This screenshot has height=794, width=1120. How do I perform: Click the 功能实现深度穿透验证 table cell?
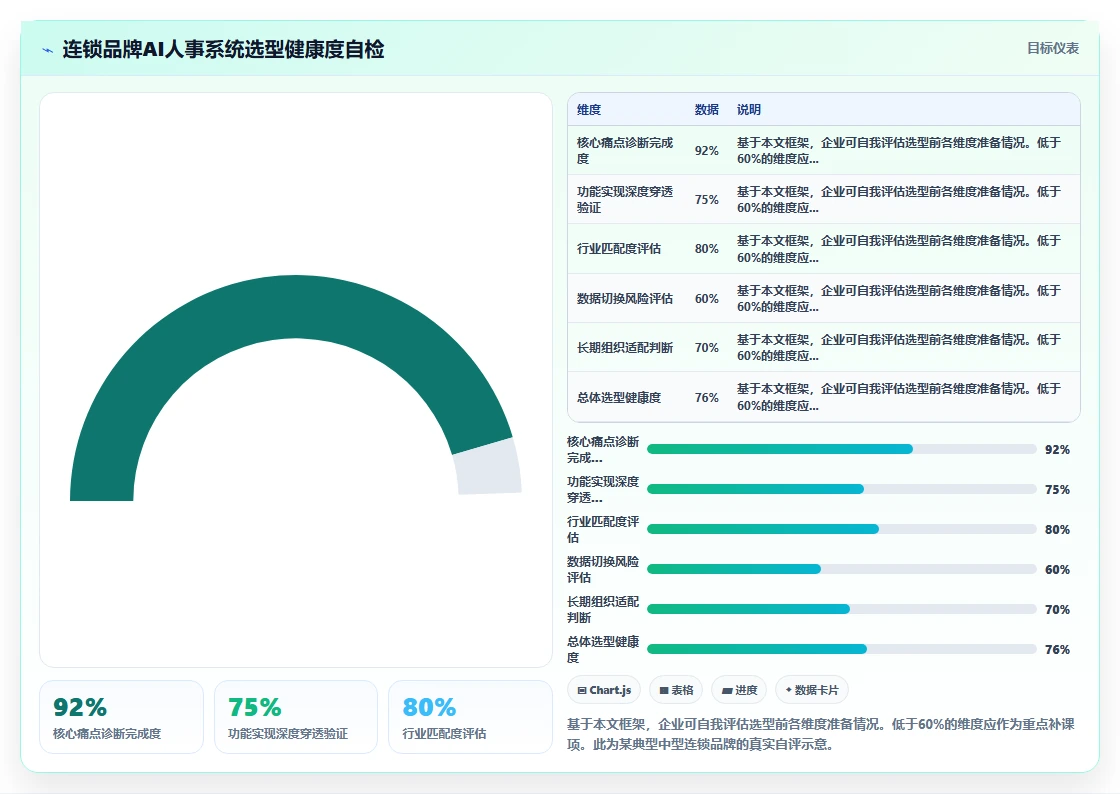625,199
